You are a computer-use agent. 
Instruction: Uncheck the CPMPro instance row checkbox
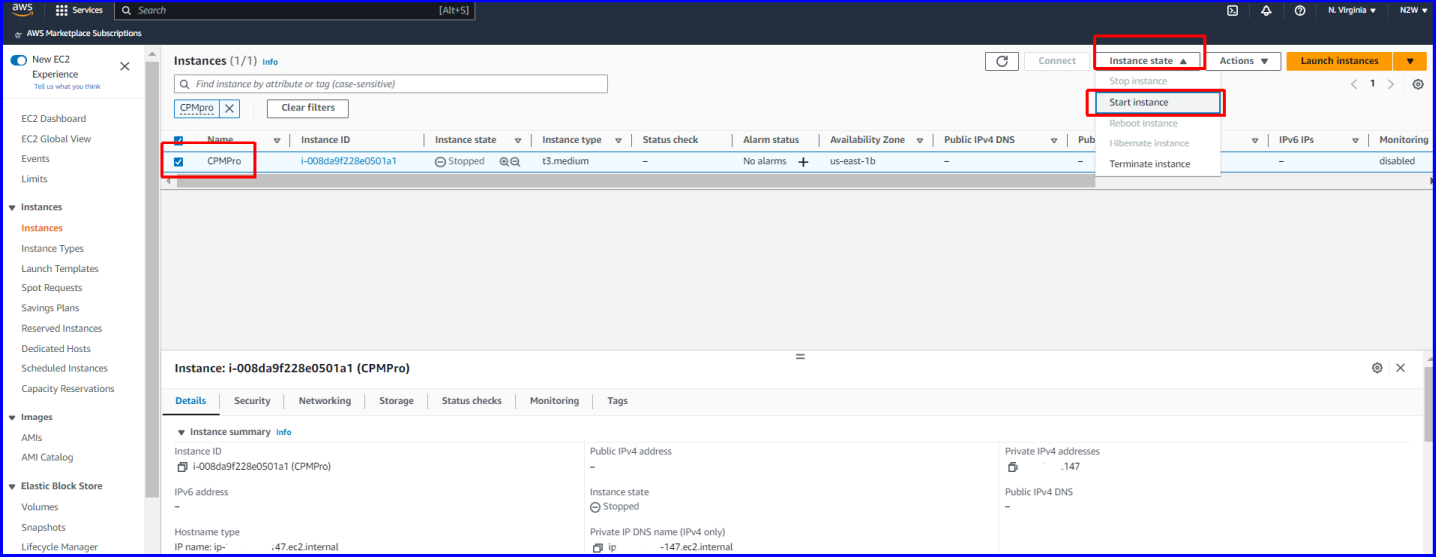coord(179,162)
